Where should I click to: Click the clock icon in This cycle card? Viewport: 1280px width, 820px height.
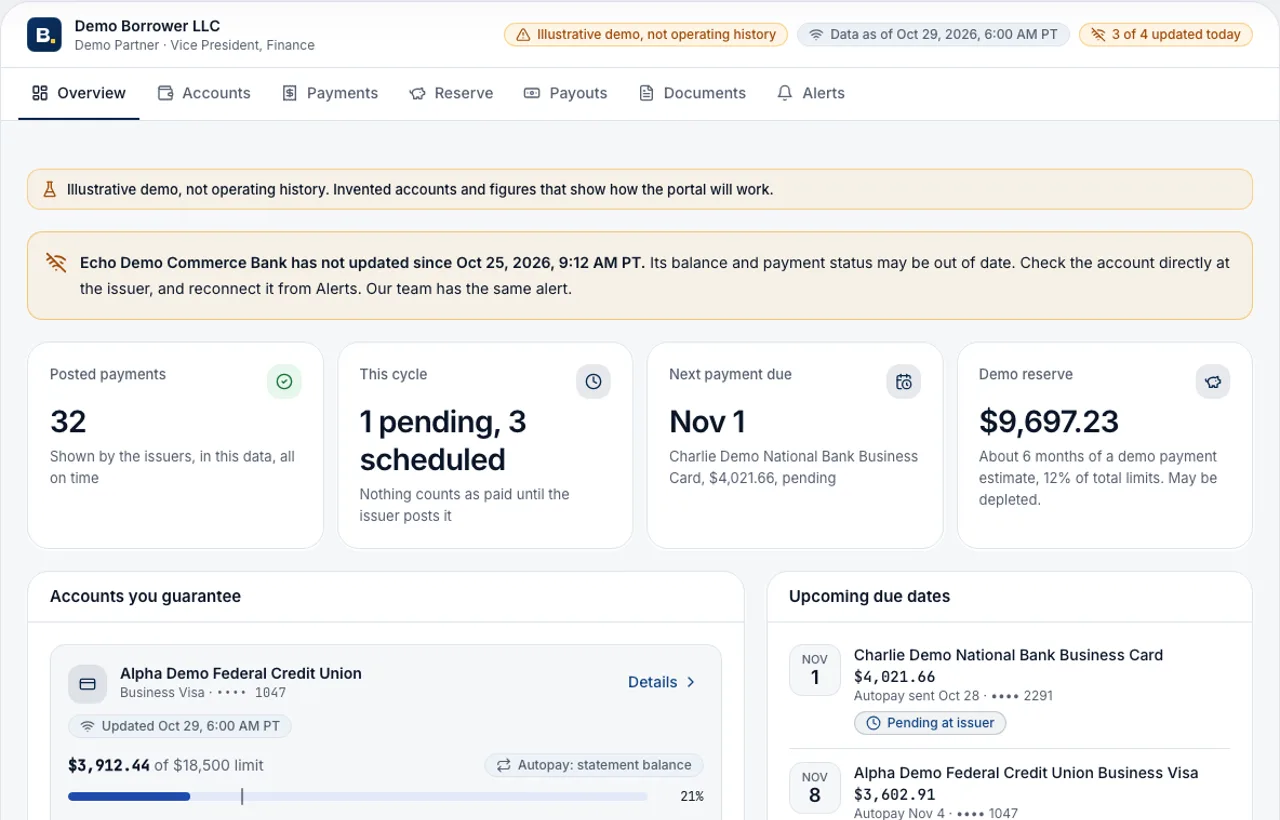pyautogui.click(x=593, y=381)
